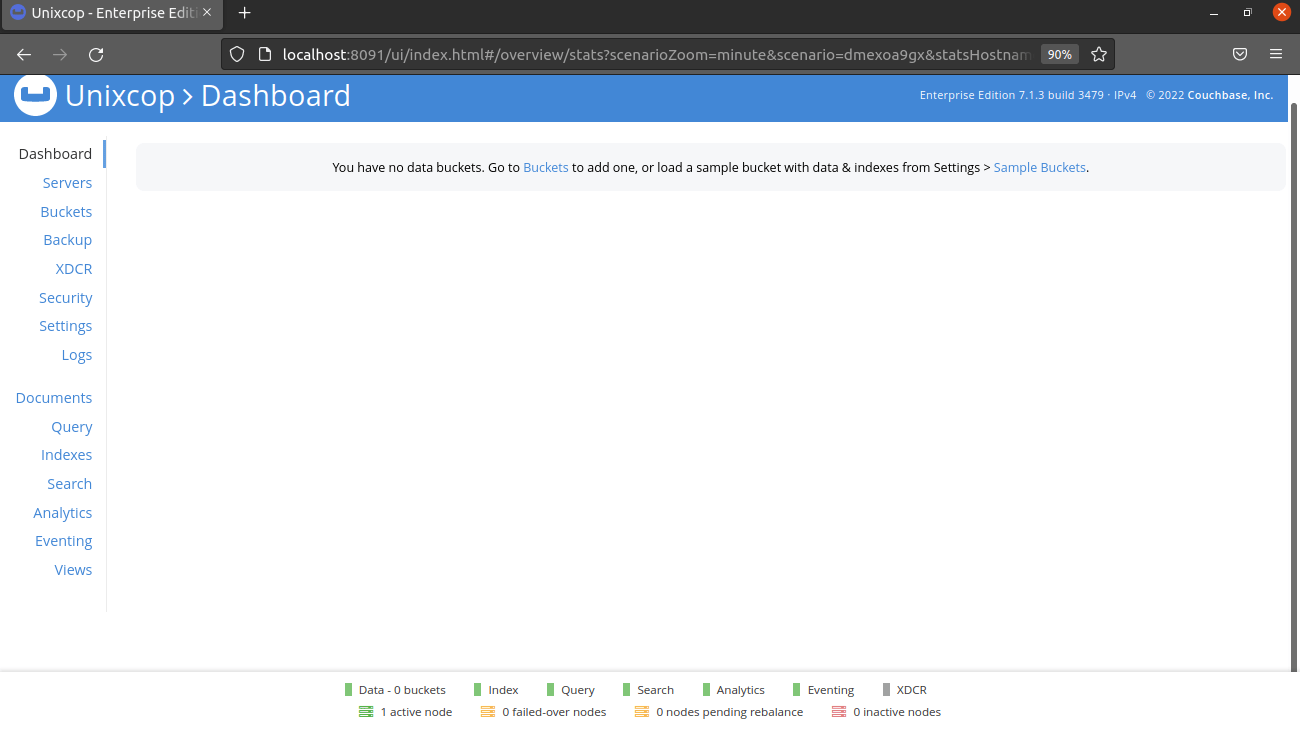Click 'Enterprise Edition 7.1.3 build 3479' text
The image size is (1300, 731).
pyautogui.click(x=1012, y=96)
